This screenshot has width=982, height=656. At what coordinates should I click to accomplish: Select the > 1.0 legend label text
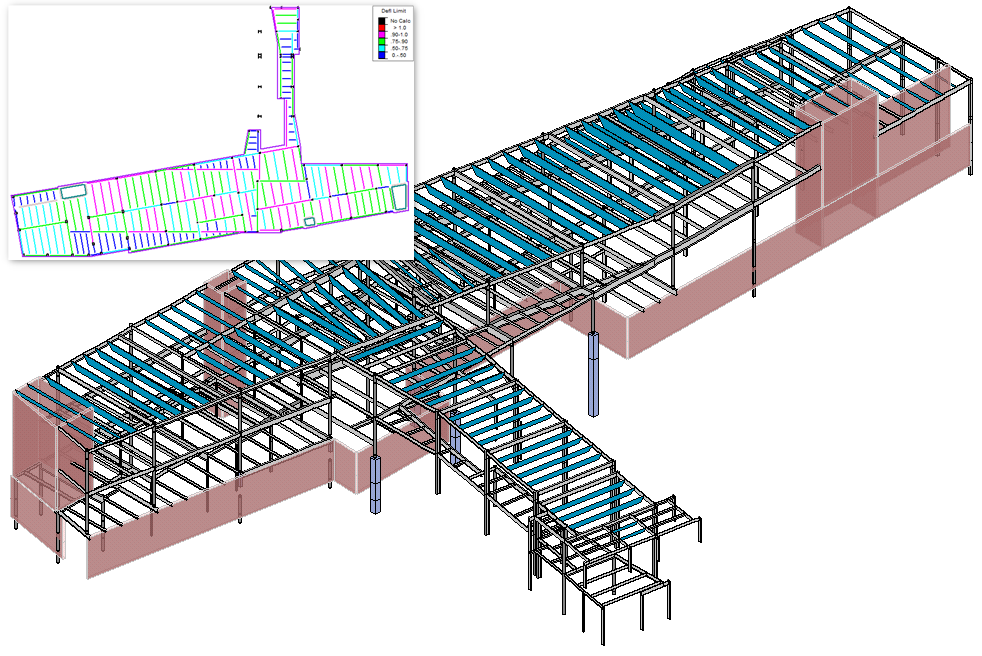pos(400,28)
